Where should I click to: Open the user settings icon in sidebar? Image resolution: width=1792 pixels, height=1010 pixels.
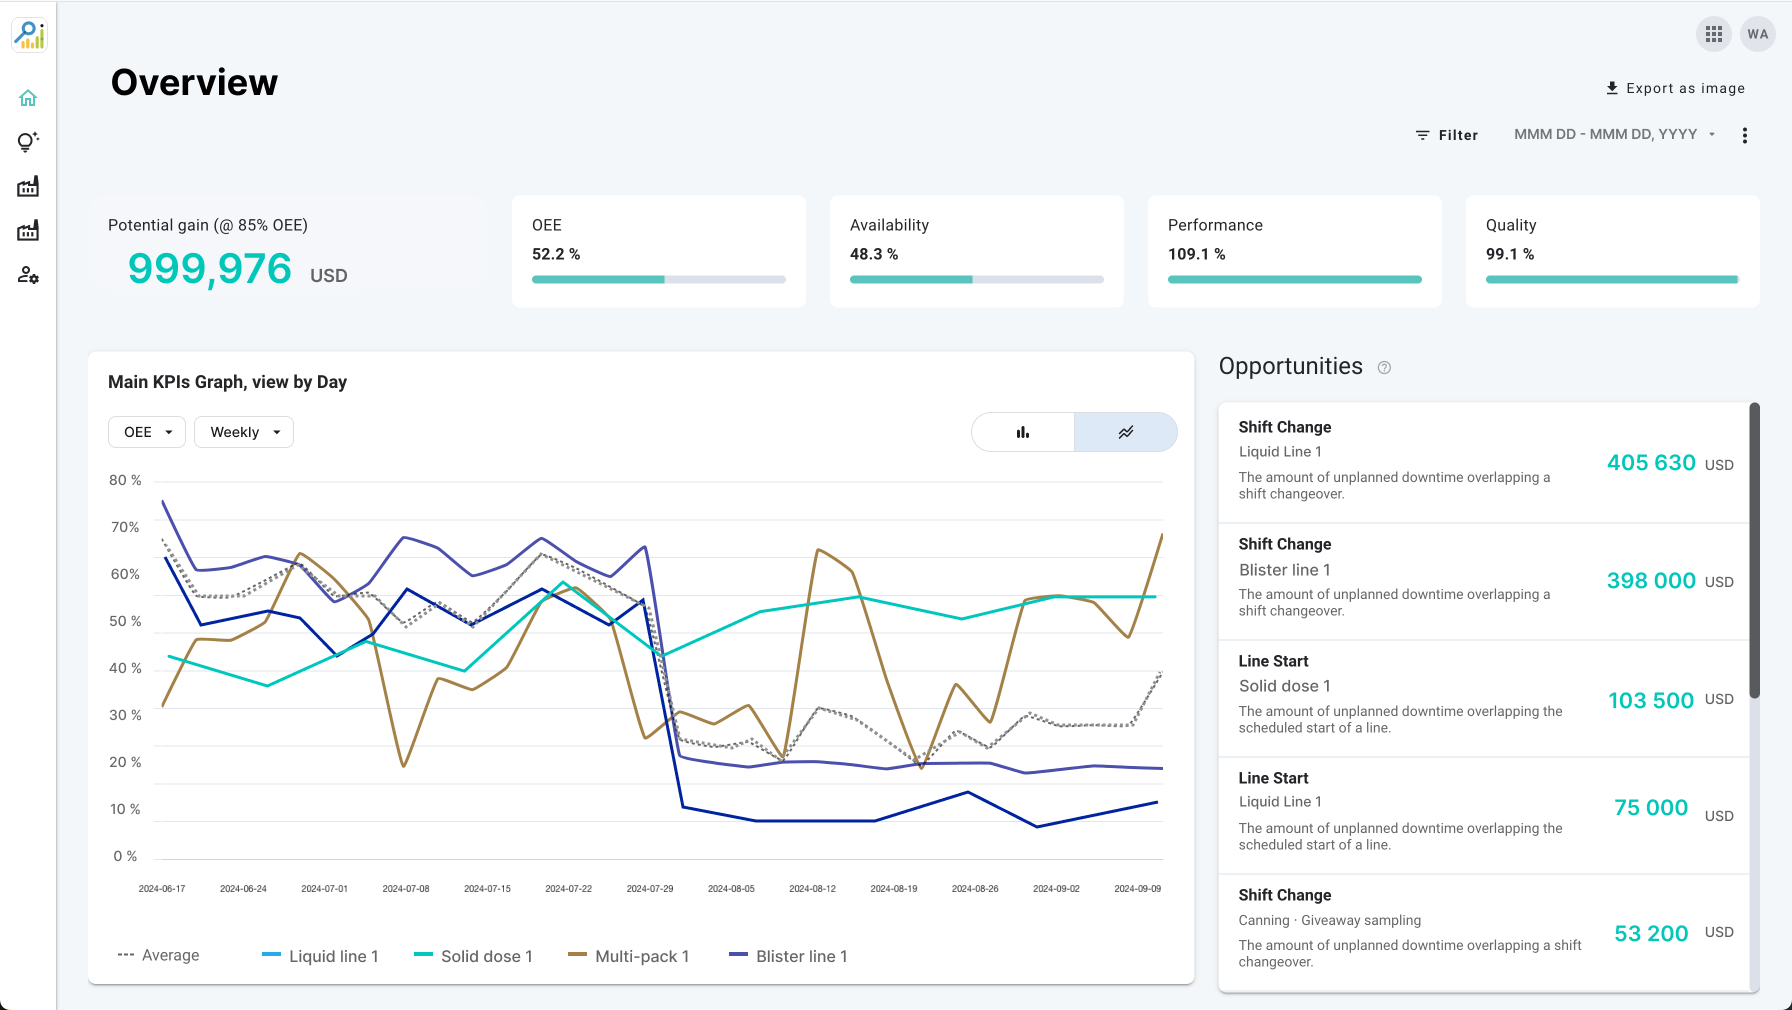(x=28, y=275)
